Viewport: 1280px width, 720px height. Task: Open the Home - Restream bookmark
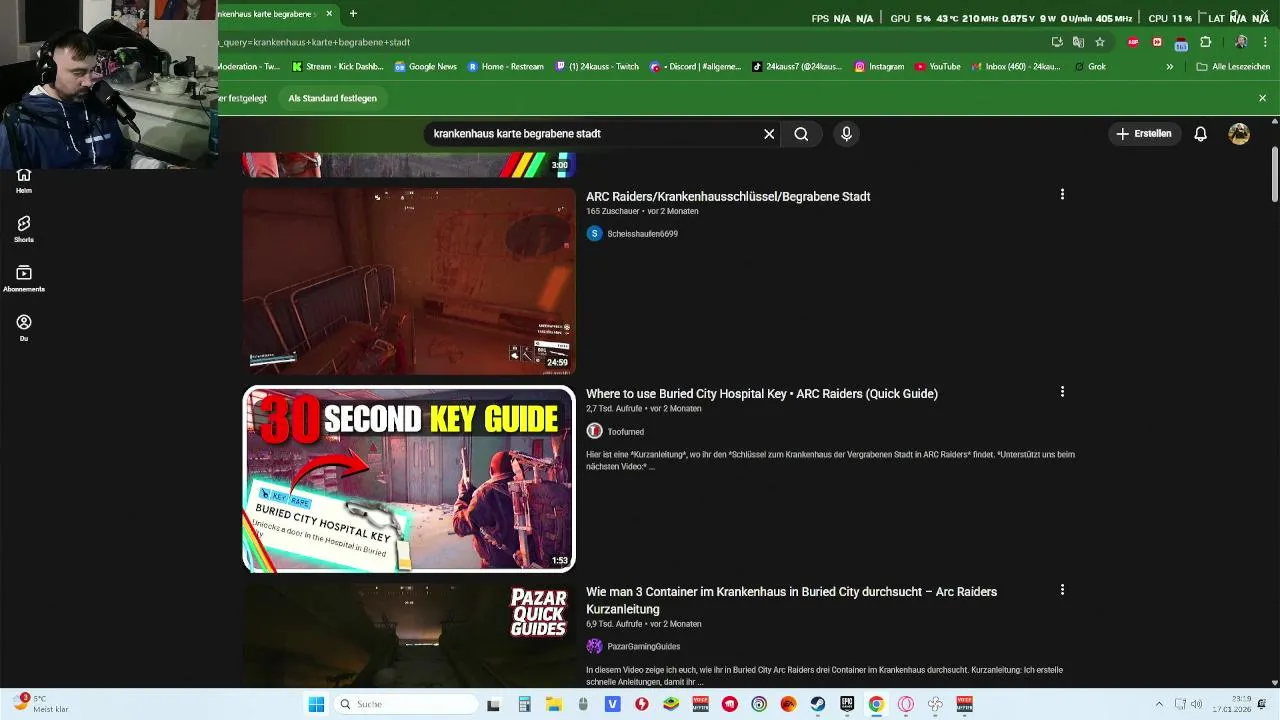coord(506,67)
